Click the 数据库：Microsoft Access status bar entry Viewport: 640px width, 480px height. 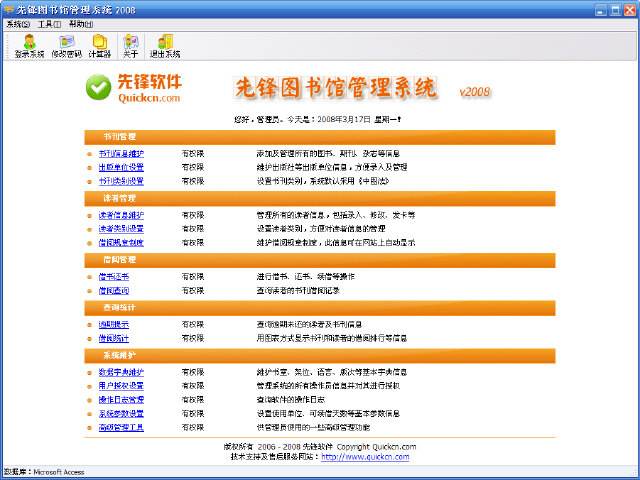pos(44,472)
